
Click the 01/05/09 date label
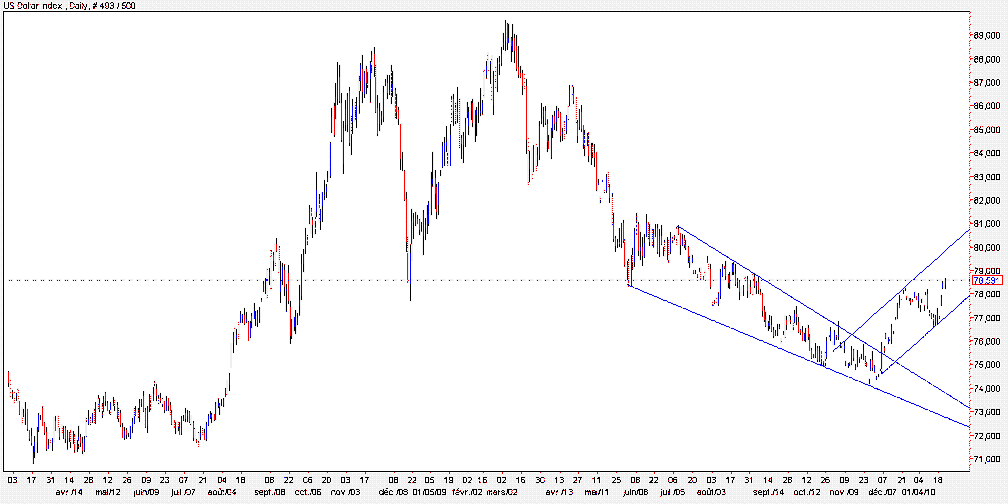coord(429,492)
